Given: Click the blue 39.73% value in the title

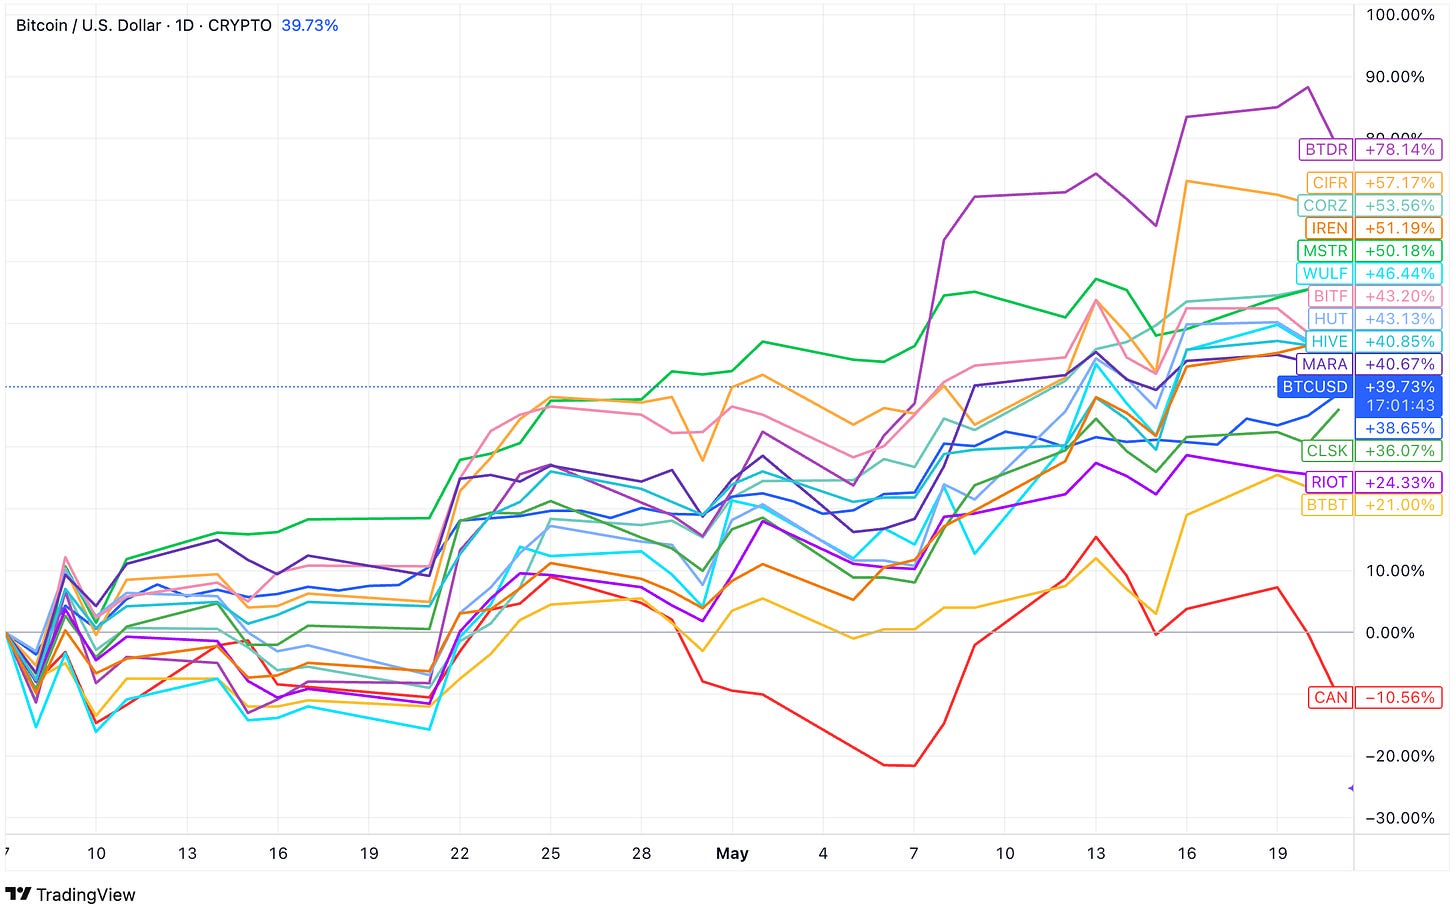Looking at the screenshot, I should pyautogui.click(x=310, y=25).
